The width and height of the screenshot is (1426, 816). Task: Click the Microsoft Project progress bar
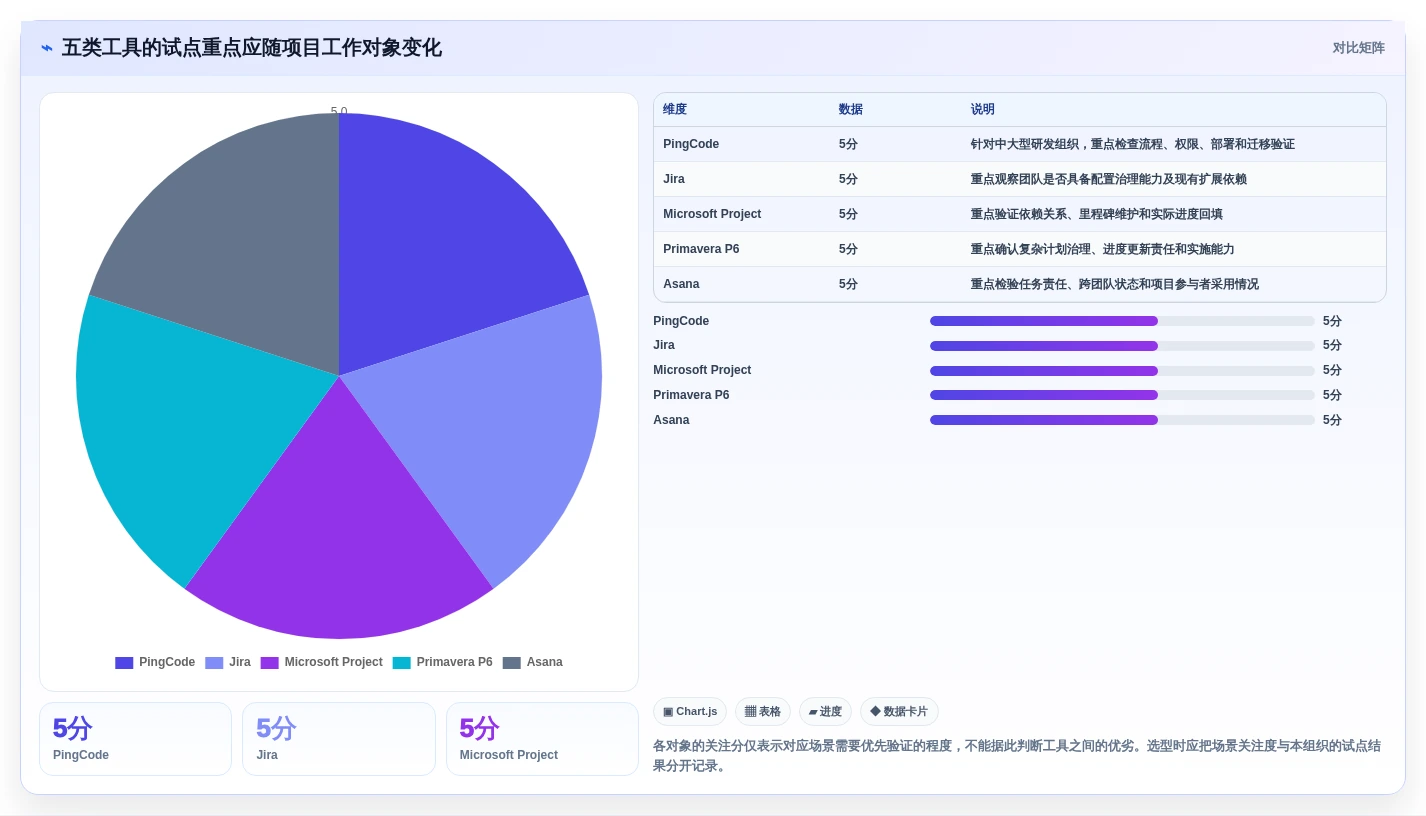pyautogui.click(x=1122, y=371)
